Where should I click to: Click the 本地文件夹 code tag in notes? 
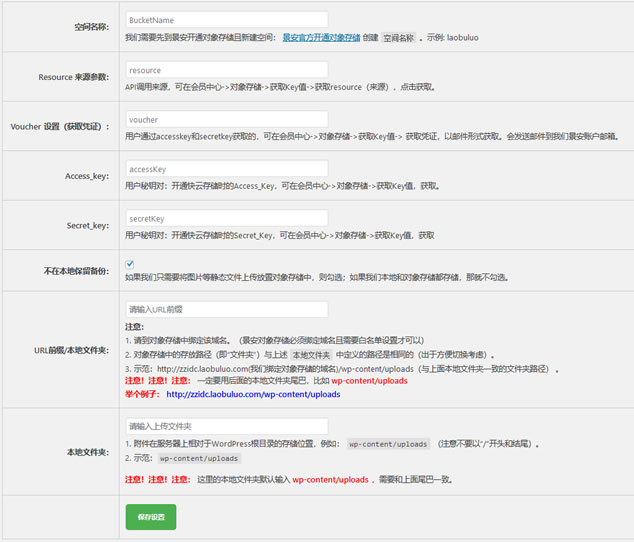point(311,354)
